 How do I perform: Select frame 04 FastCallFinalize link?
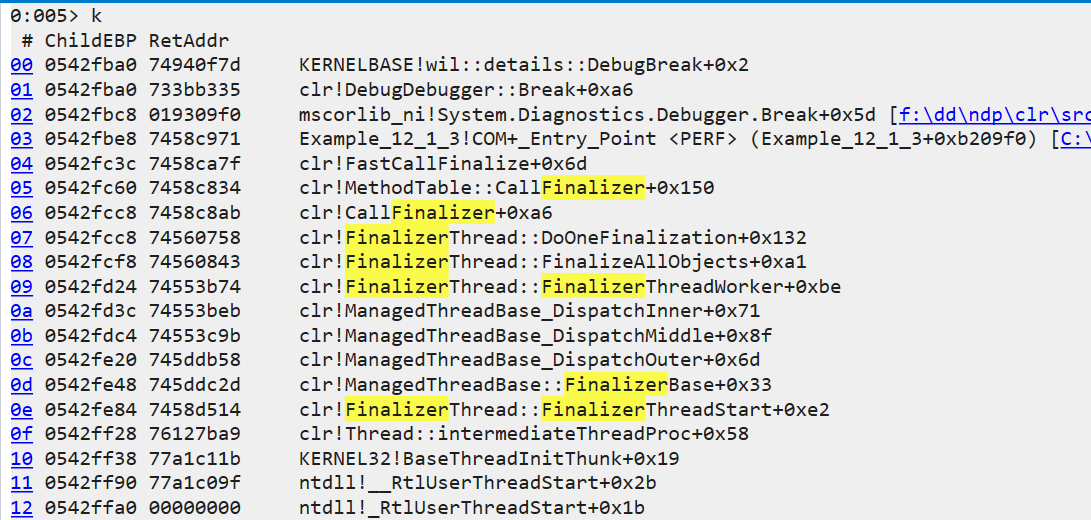[x=22, y=164]
